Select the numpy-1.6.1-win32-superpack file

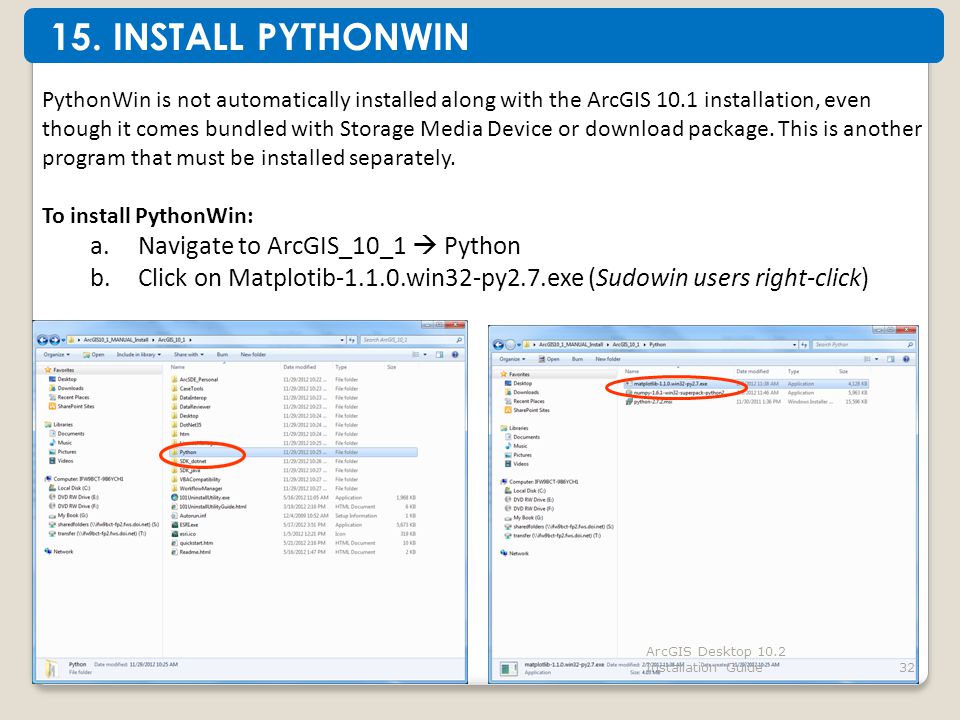coord(675,392)
